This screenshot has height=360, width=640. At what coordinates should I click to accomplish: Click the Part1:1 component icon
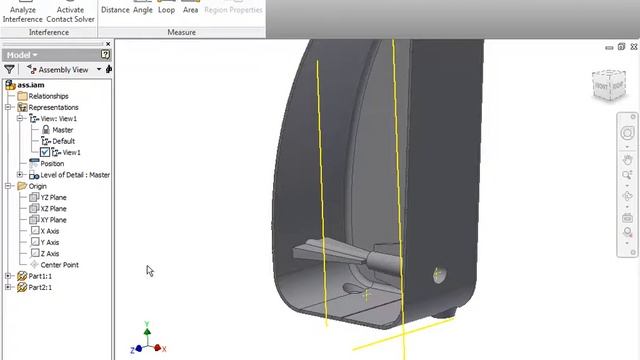(22, 276)
